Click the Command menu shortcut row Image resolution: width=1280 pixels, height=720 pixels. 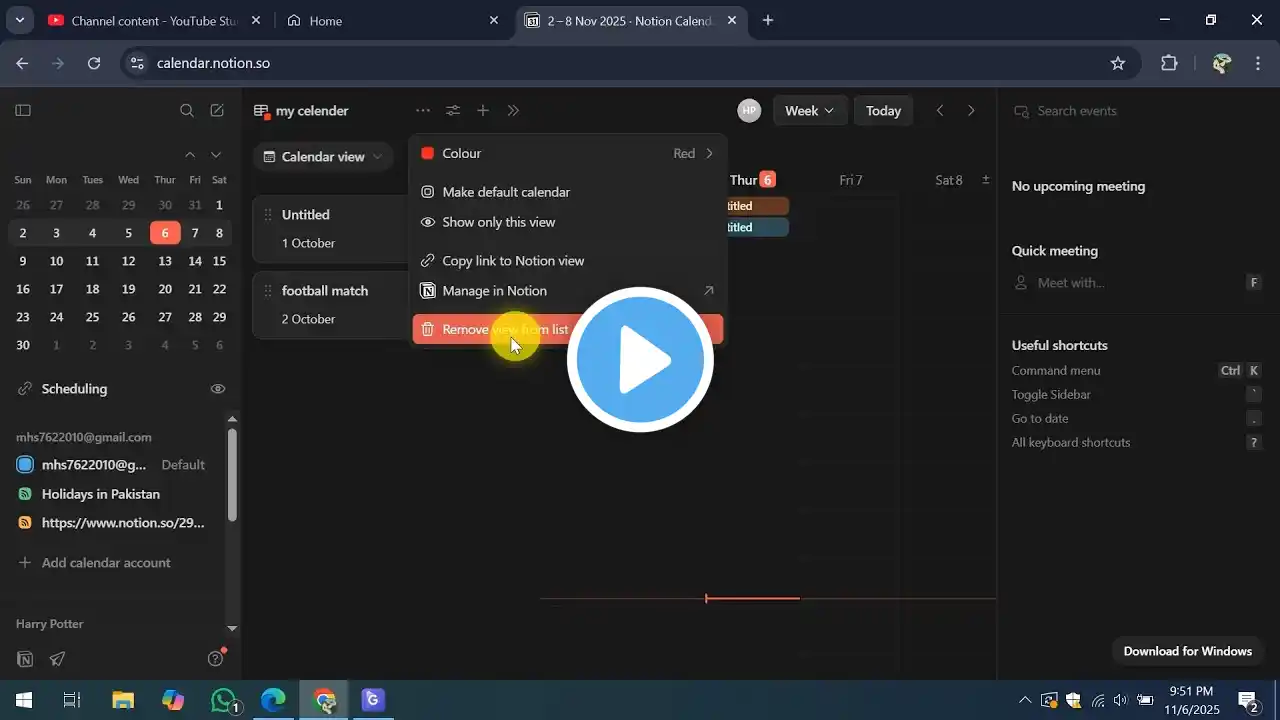tap(1137, 371)
